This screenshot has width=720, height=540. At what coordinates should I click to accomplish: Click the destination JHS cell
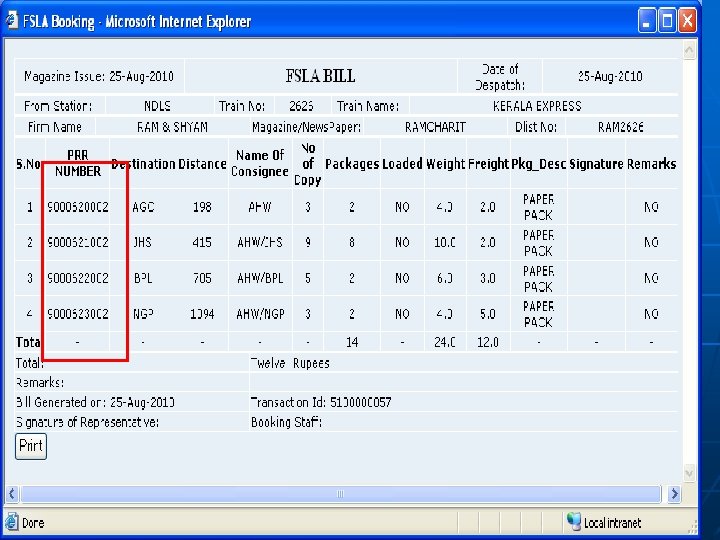142,242
